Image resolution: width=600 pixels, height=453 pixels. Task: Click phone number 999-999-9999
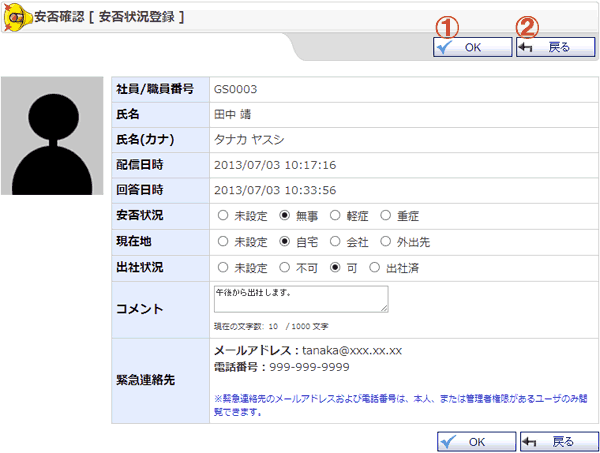click(309, 367)
